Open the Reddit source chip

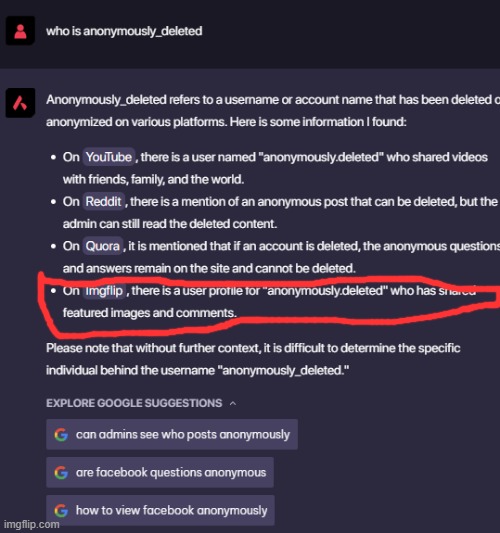tap(103, 202)
